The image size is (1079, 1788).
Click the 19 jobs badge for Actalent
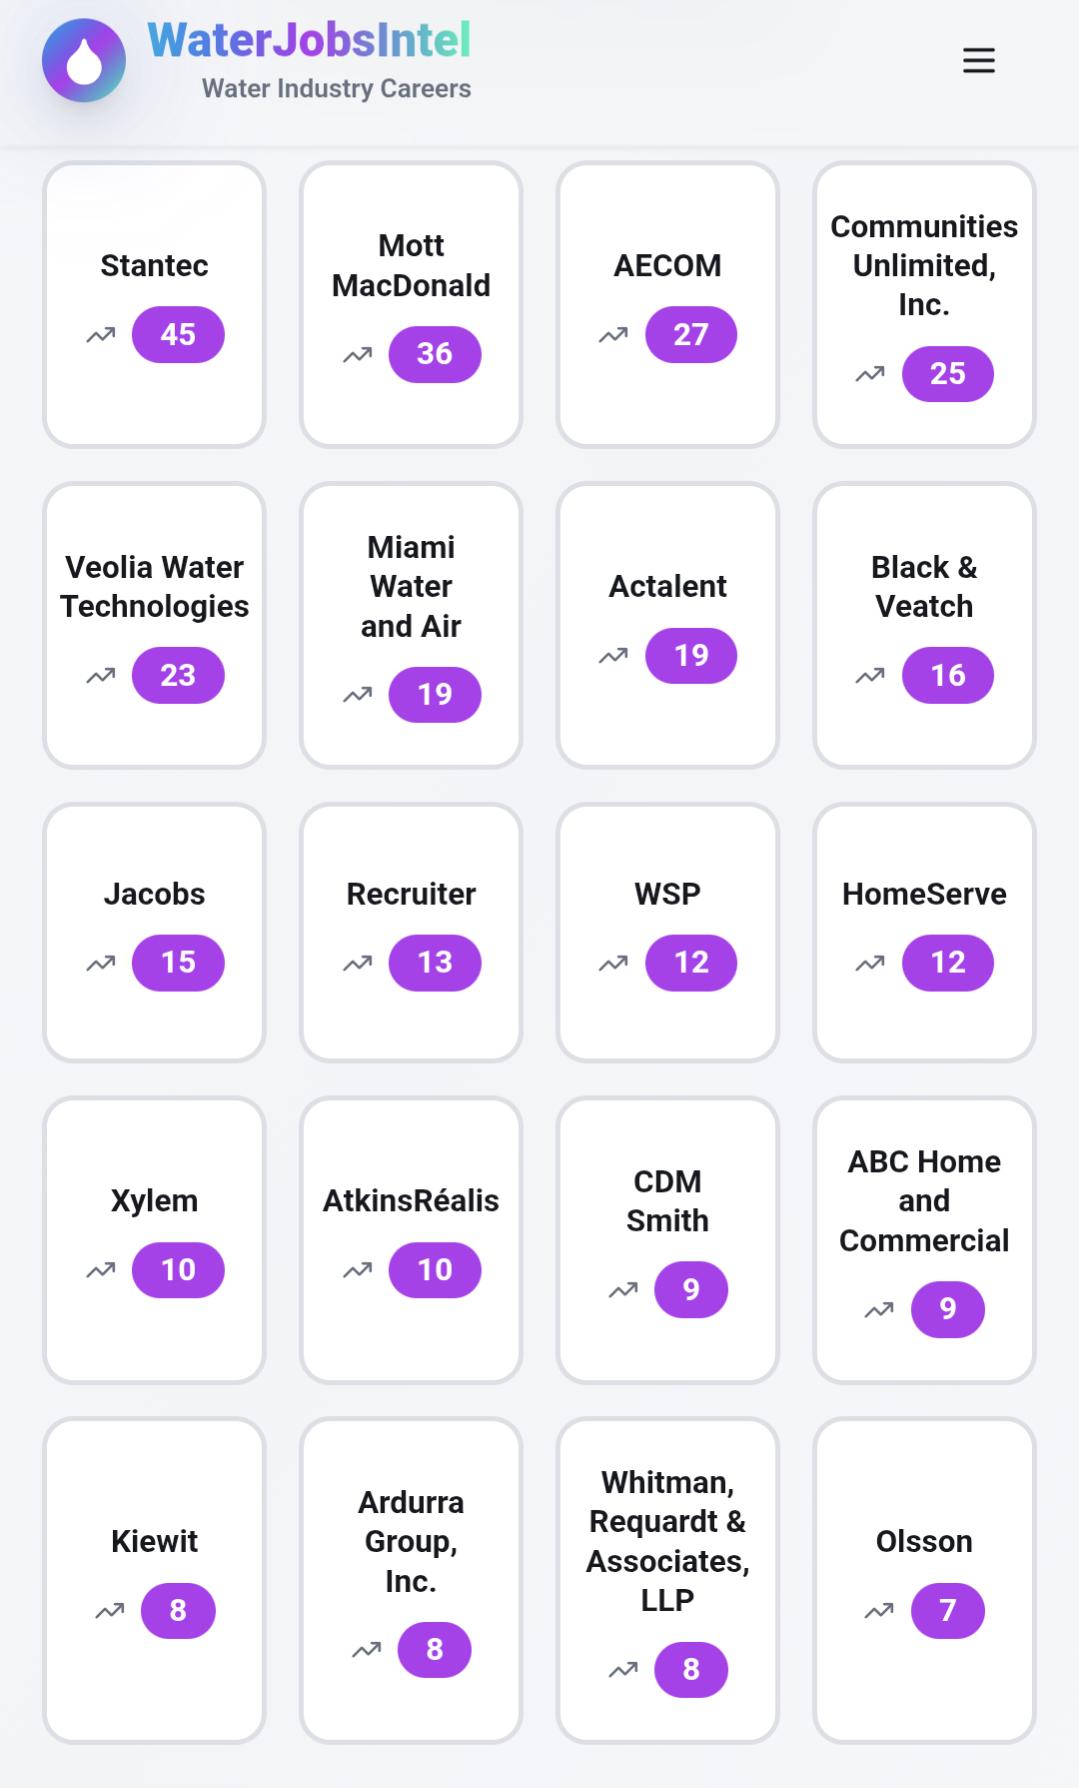point(691,656)
